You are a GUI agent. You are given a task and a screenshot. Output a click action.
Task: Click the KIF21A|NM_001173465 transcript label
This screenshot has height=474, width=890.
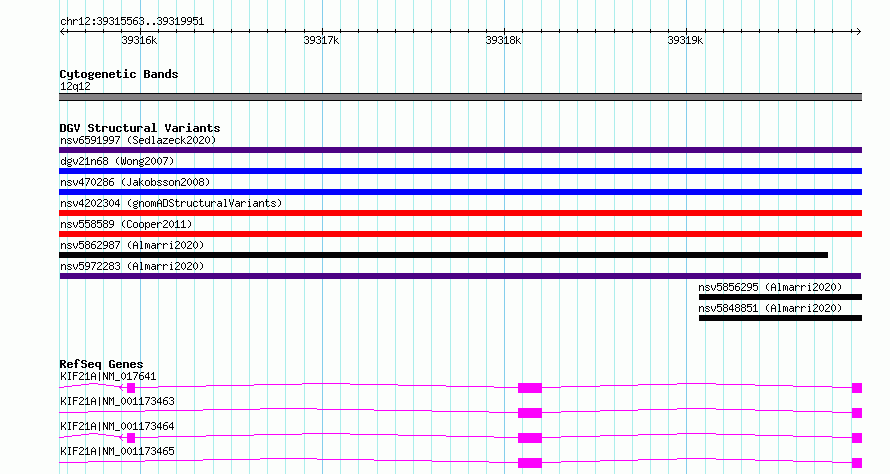coord(117,451)
